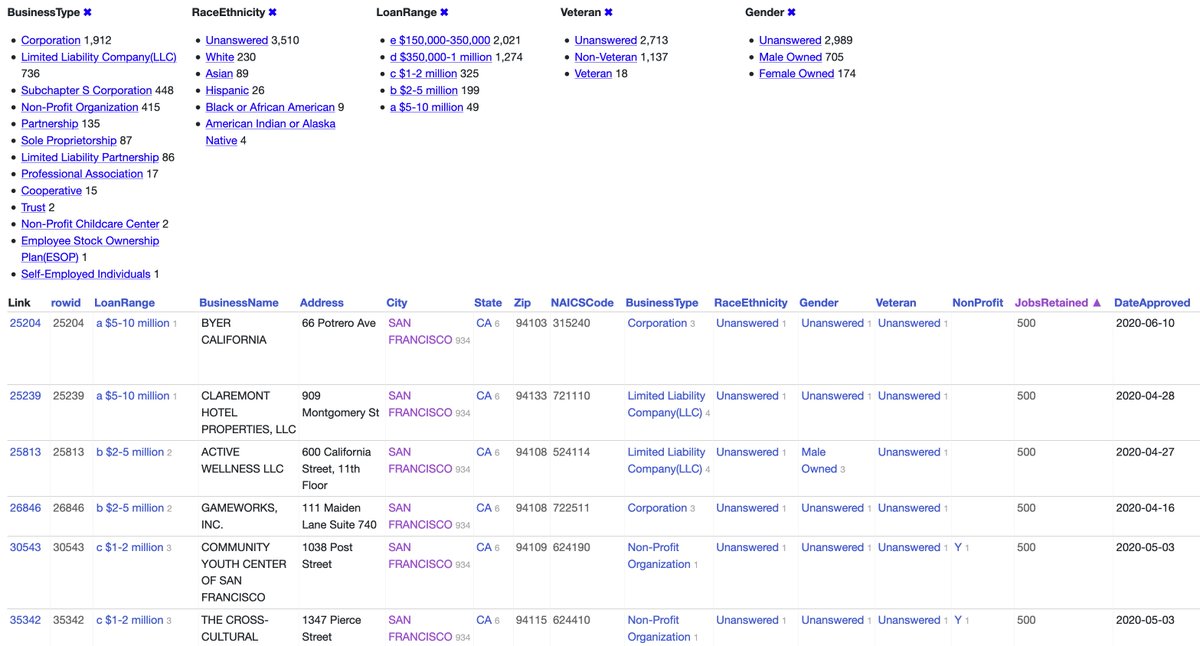Open row link 30543

[x=25, y=547]
